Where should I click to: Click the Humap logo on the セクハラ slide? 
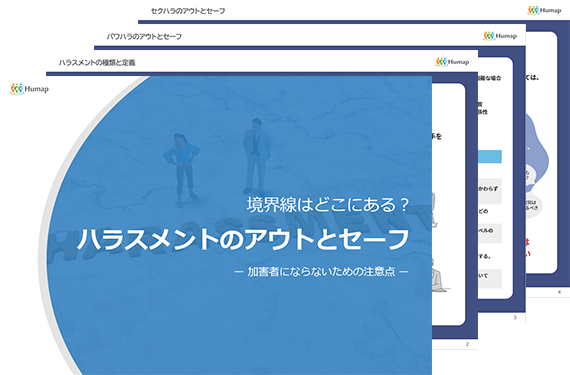click(544, 10)
